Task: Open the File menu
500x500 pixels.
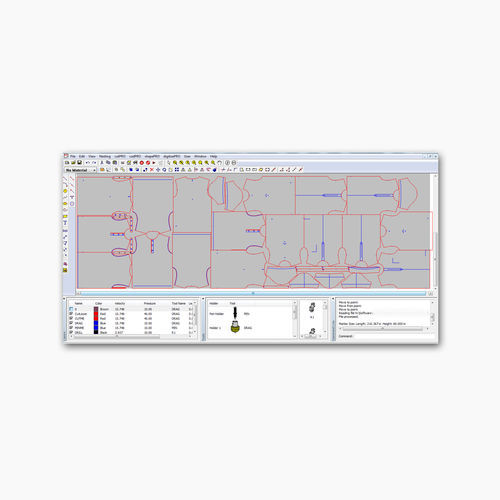Action: coord(73,156)
